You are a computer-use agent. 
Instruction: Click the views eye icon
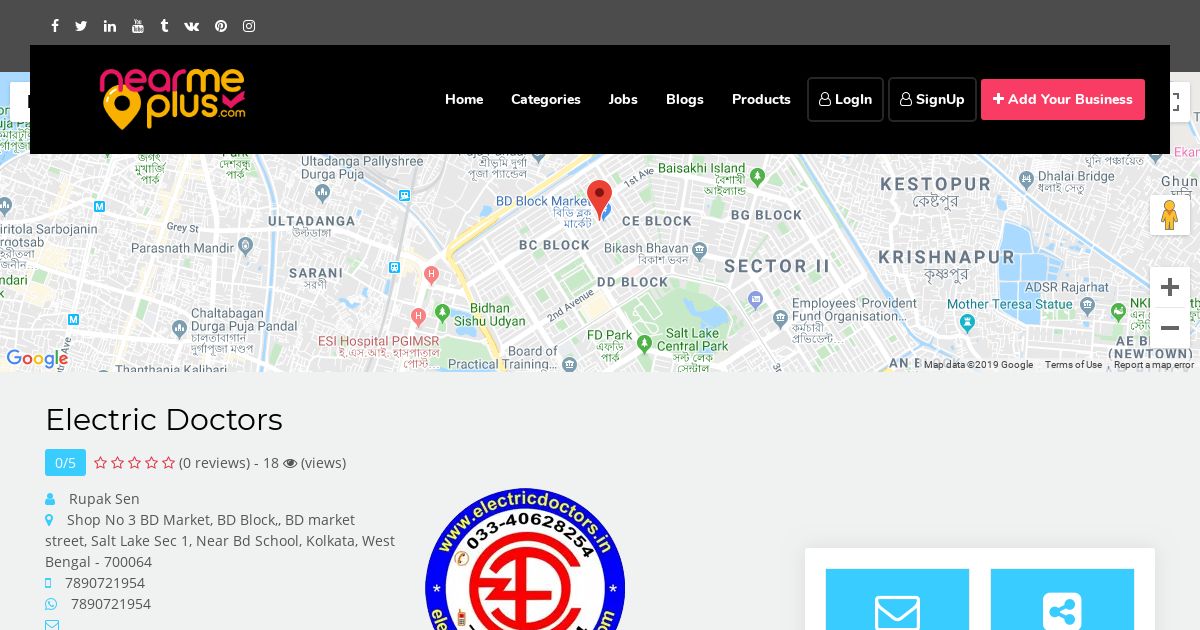tap(290, 463)
